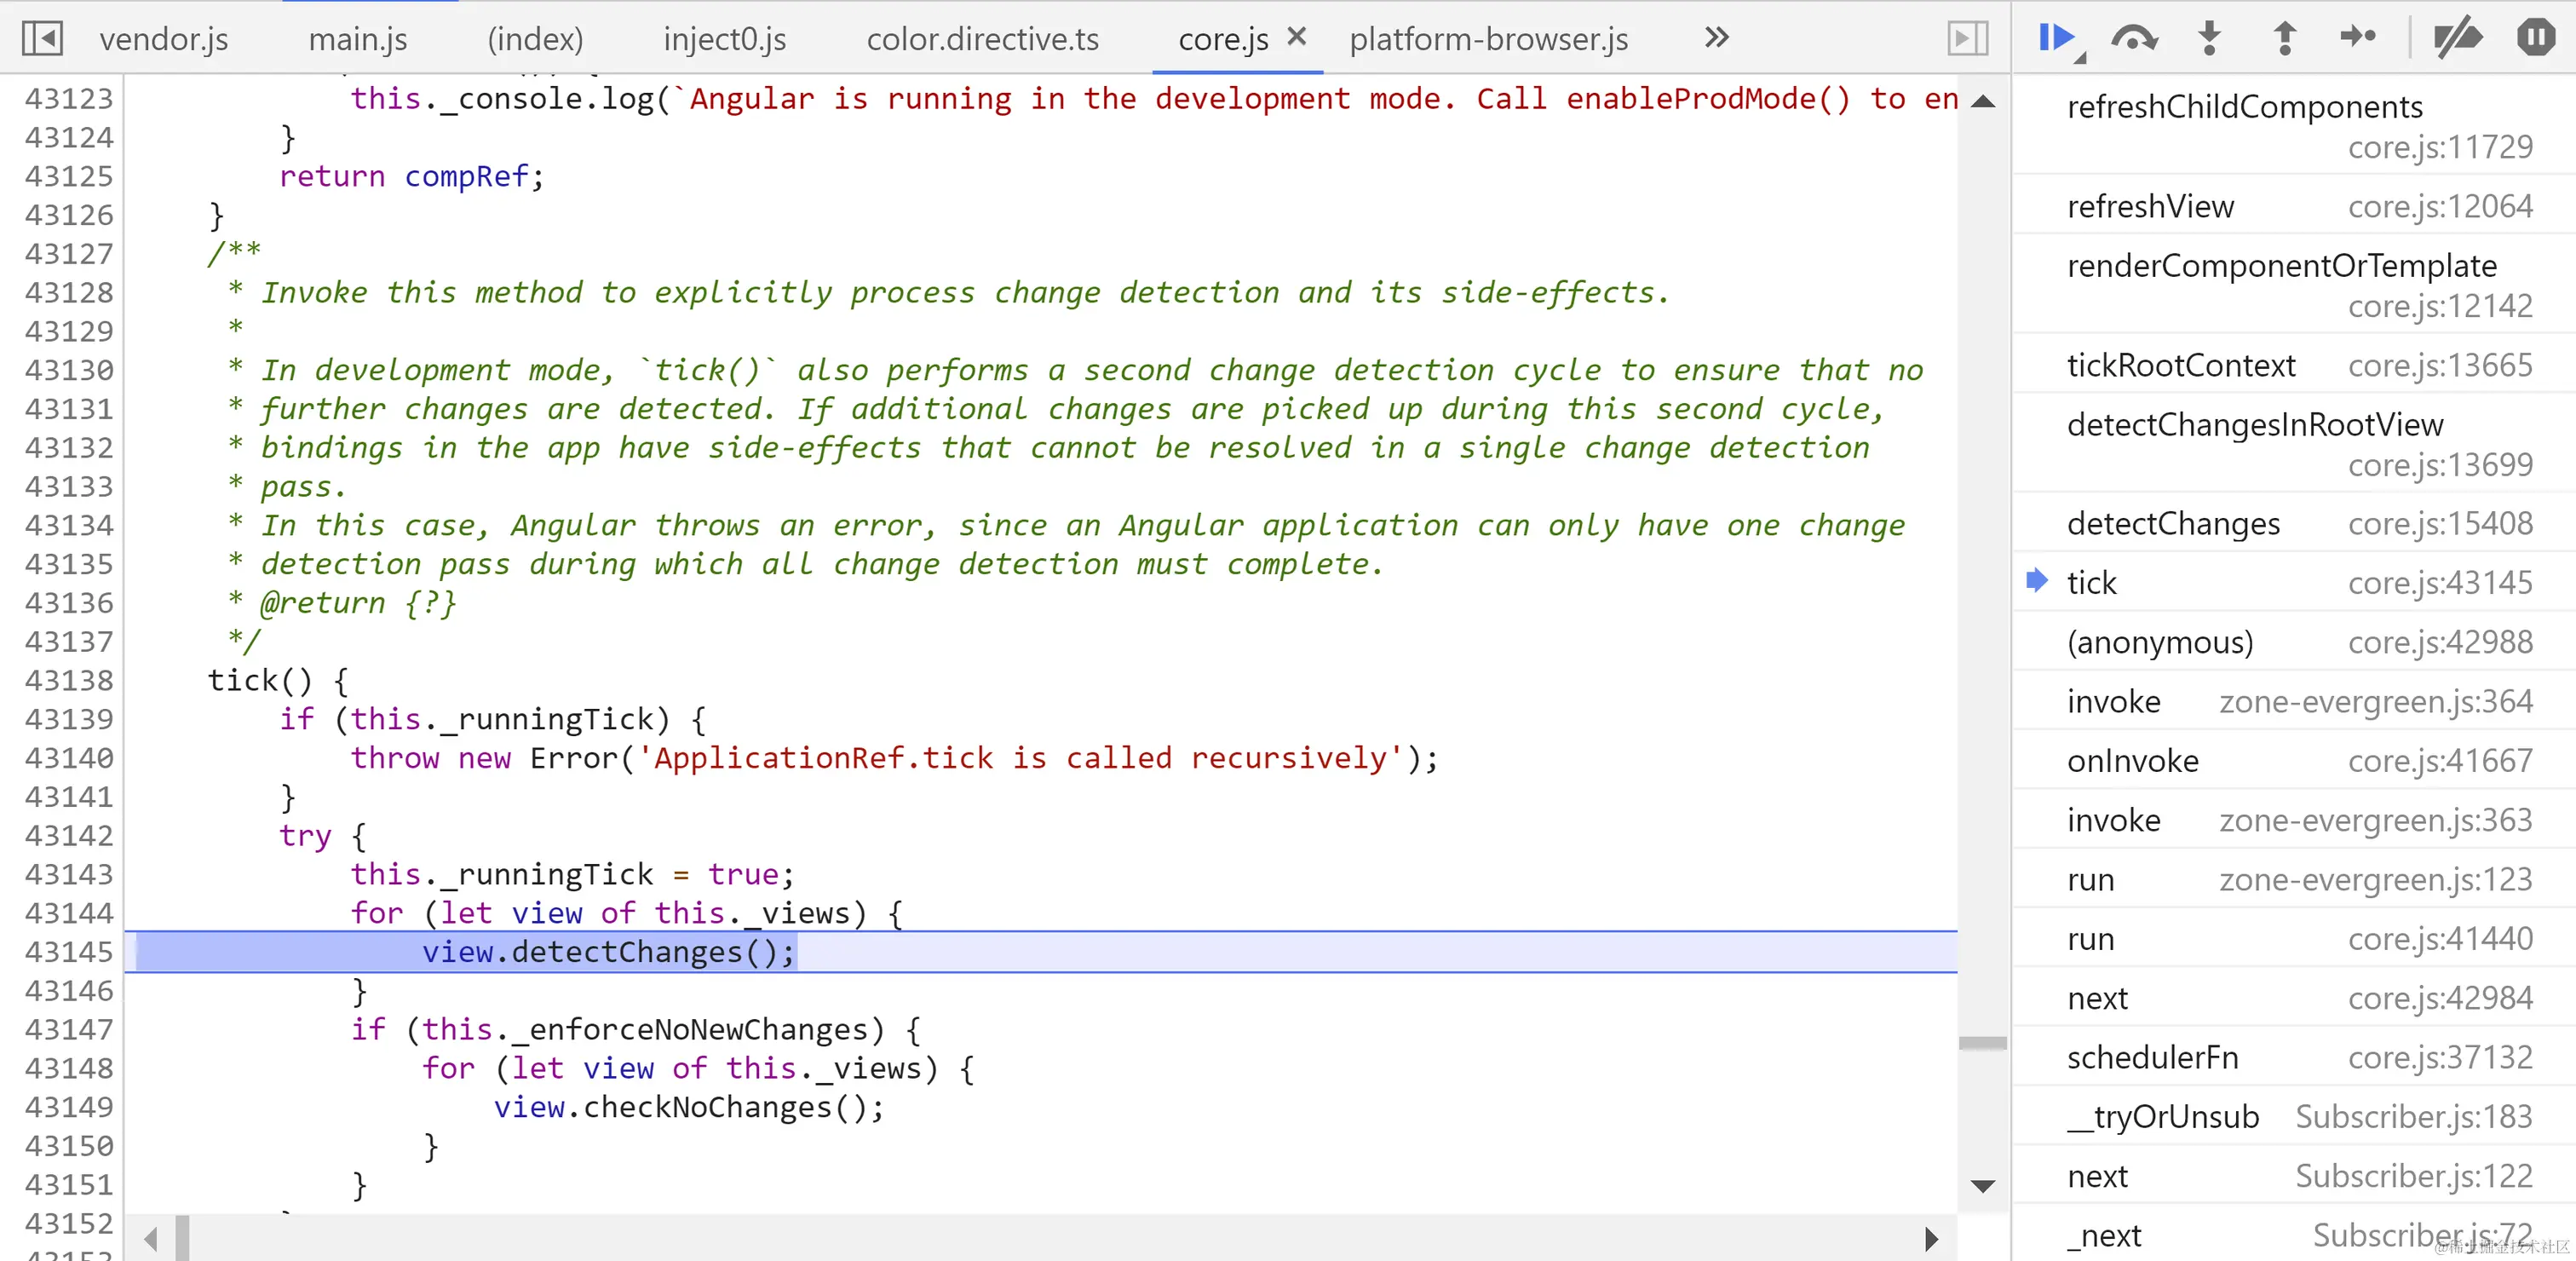Collapse the debugger sidebar pane
Screen dimensions: 2576x1261
(x=1967, y=38)
